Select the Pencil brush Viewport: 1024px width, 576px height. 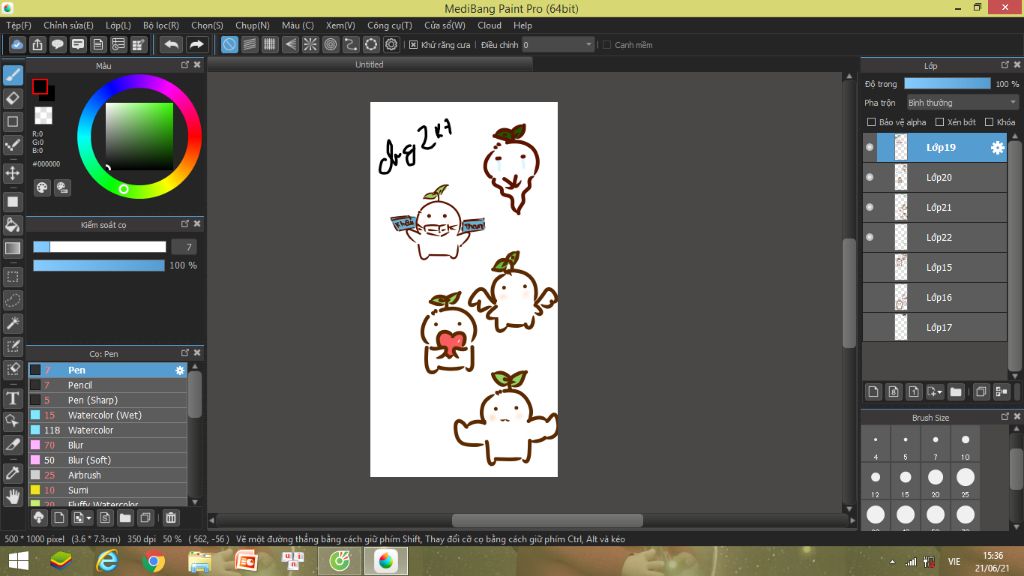(x=108, y=385)
